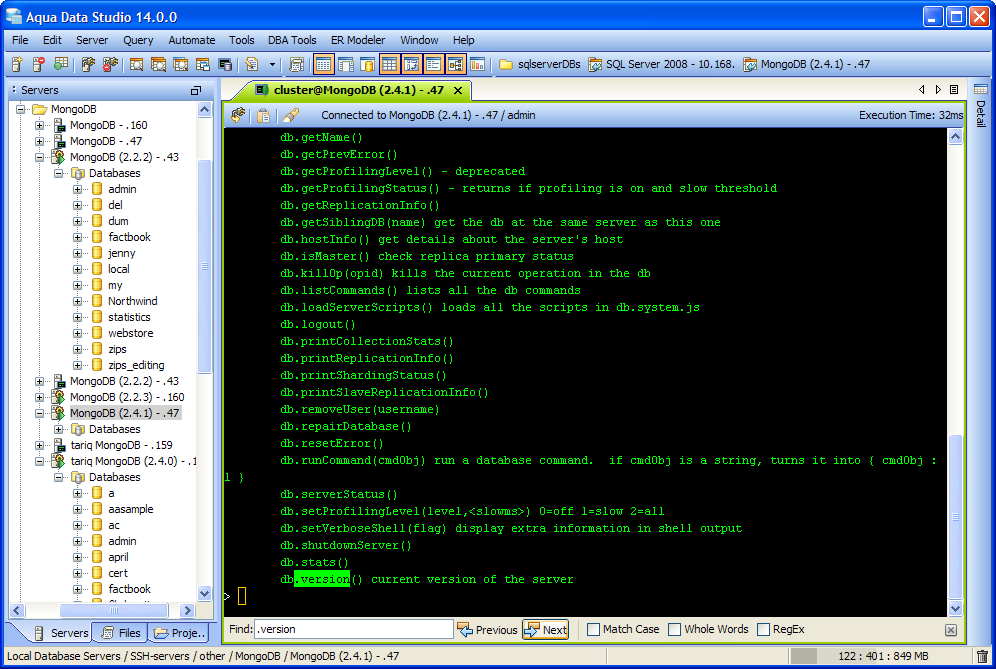
Task: Open the sqlserverDBs folder shortcut
Action: pyautogui.click(x=540, y=64)
